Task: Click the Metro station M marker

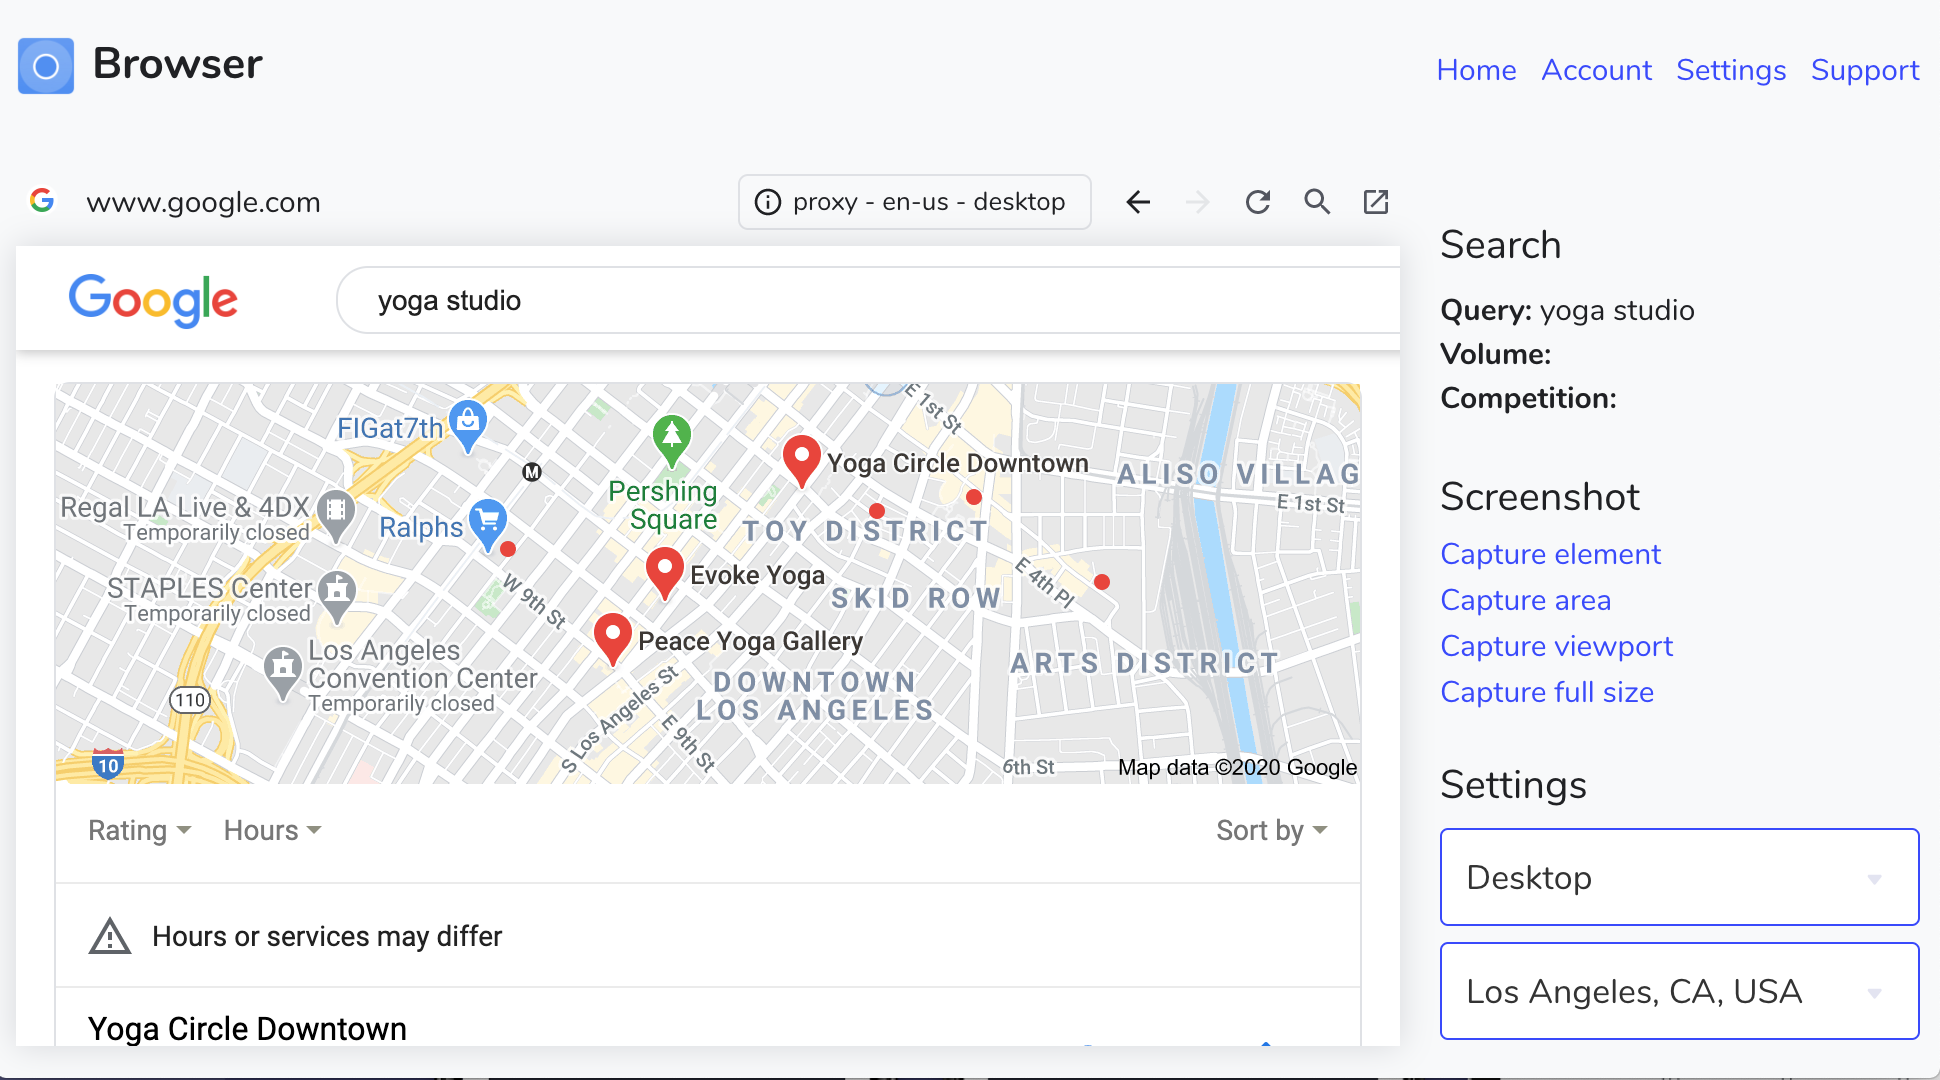Action: pyautogui.click(x=532, y=472)
